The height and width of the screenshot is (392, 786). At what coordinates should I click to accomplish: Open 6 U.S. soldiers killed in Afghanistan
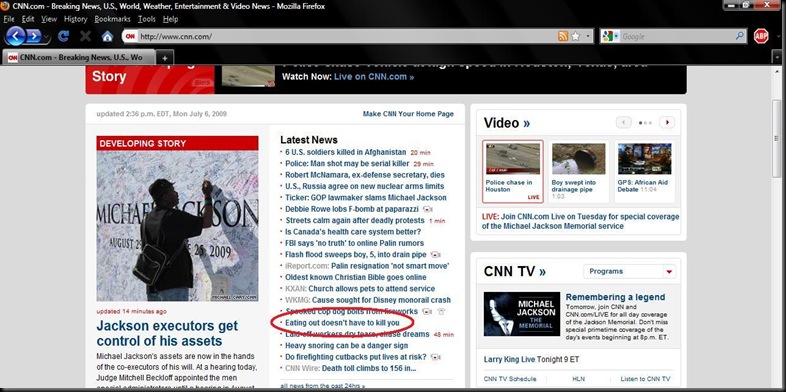pyautogui.click(x=345, y=152)
